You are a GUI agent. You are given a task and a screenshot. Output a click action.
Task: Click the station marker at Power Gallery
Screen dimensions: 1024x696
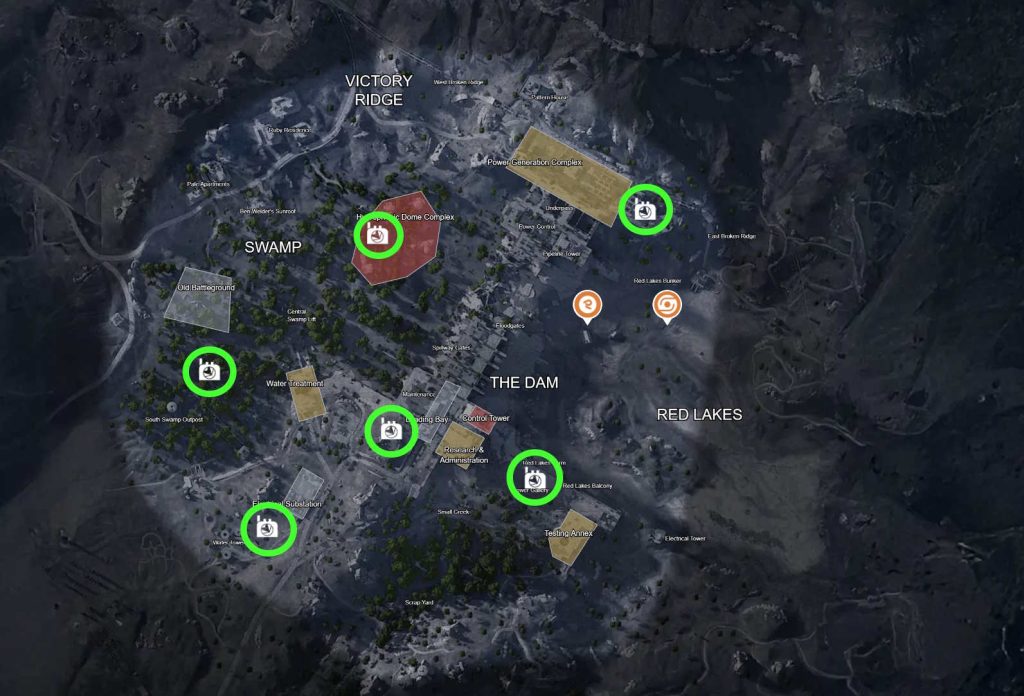pyautogui.click(x=535, y=477)
